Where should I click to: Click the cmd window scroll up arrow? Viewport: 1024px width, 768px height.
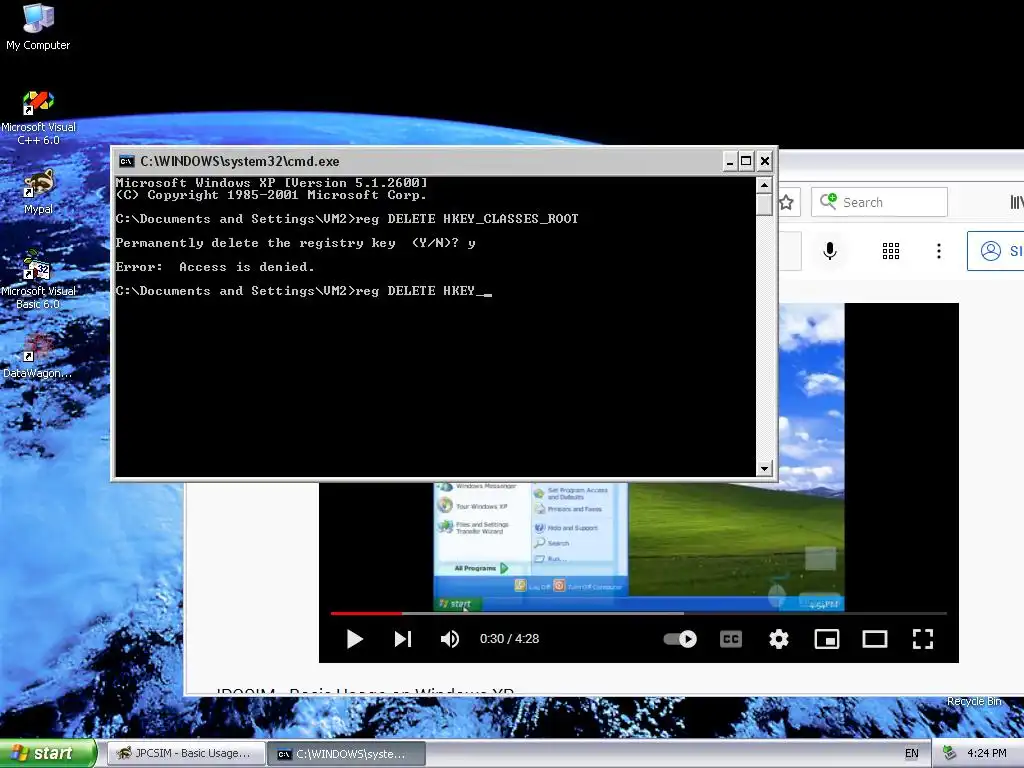coord(764,185)
